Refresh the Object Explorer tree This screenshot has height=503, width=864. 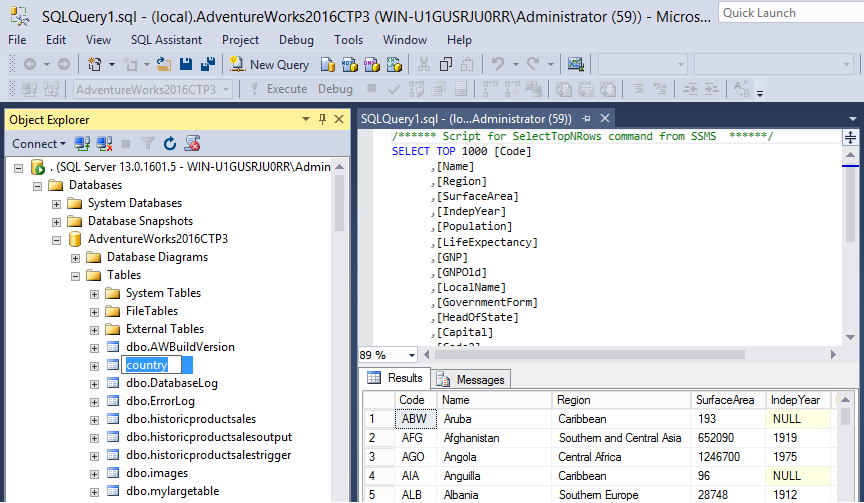tap(170, 144)
